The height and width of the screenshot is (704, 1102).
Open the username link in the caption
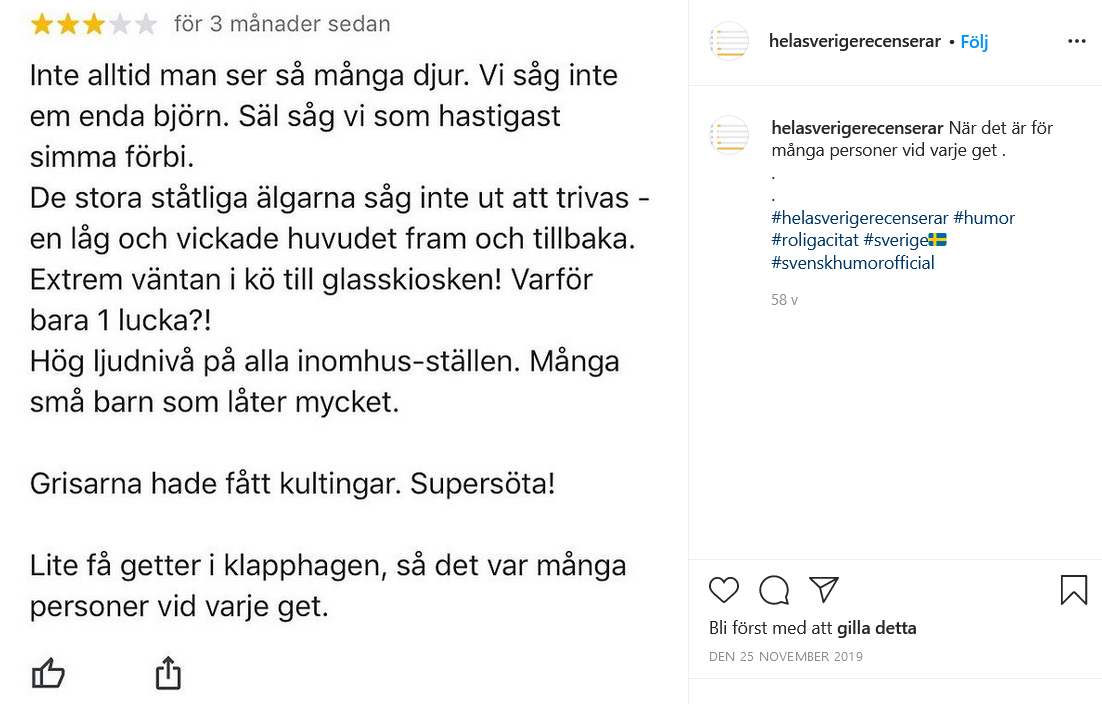pos(857,128)
